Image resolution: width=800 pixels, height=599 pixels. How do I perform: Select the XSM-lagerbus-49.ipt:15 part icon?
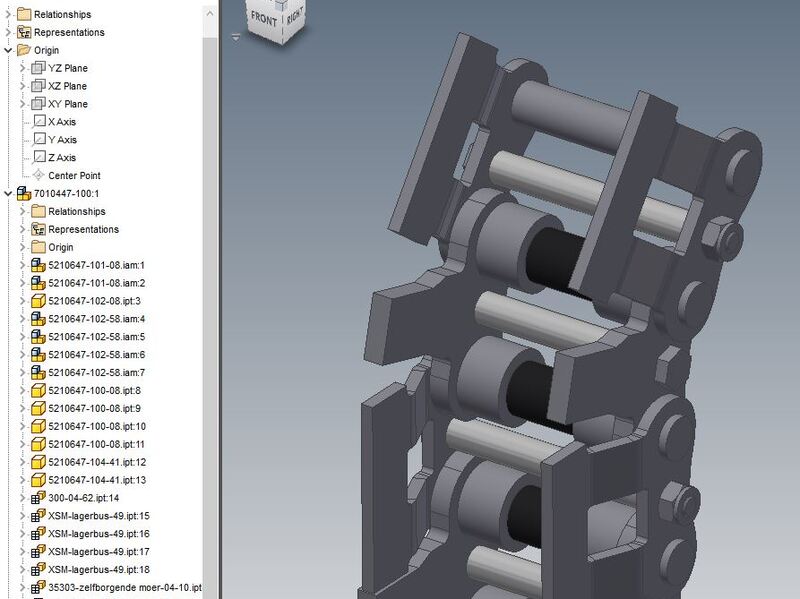tap(38, 515)
